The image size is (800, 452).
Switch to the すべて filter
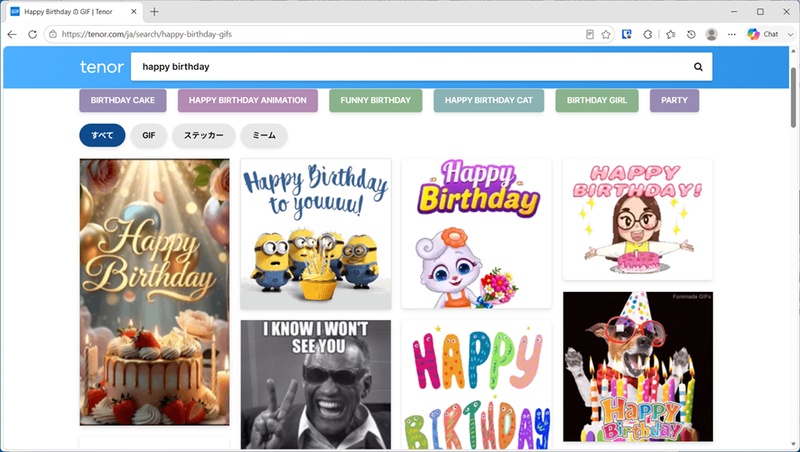pyautogui.click(x=102, y=135)
